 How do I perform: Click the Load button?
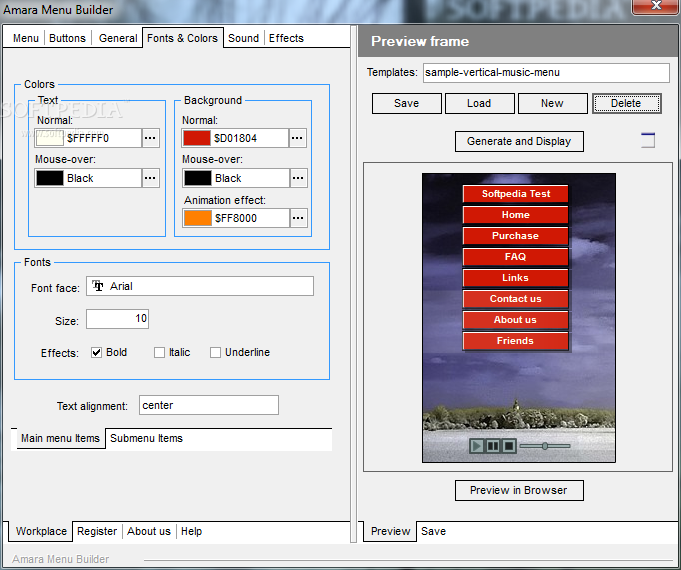[x=479, y=103]
